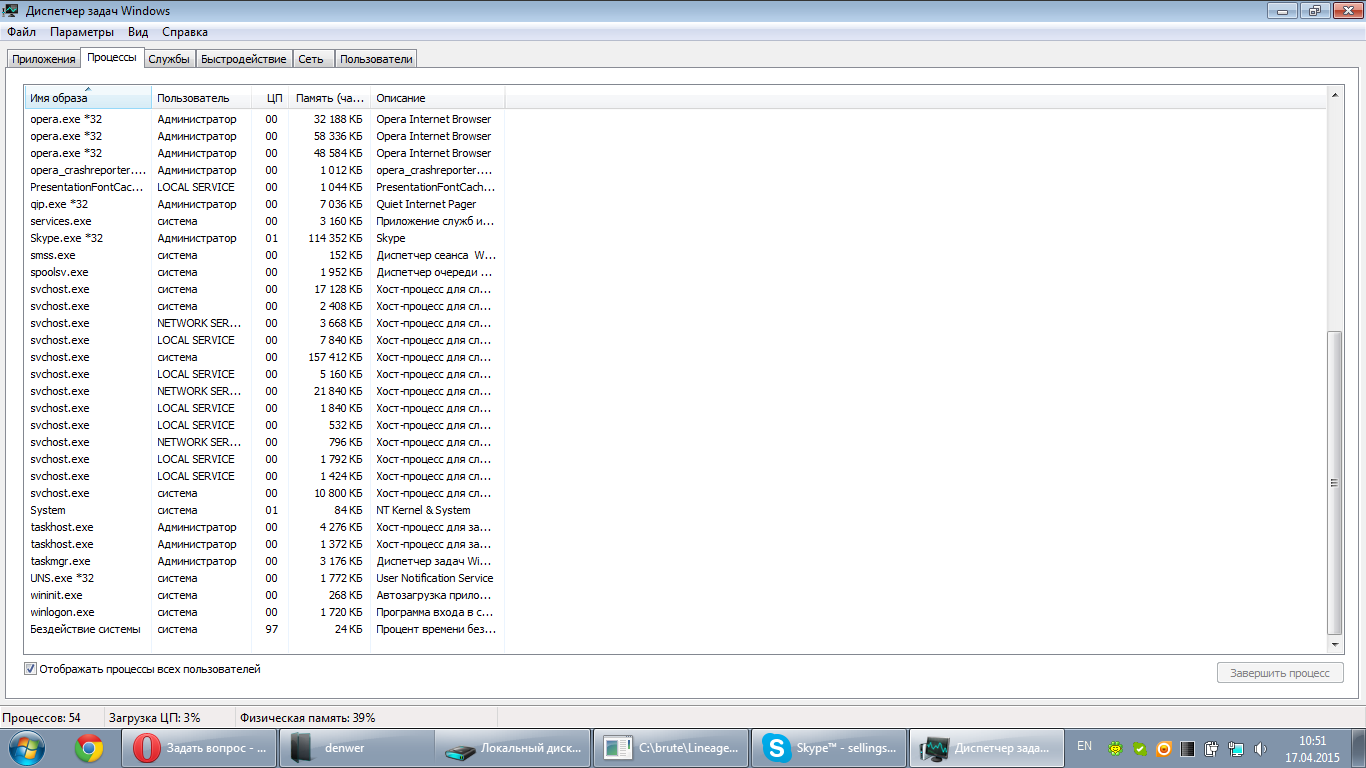Switch to the Пользователи tab
The image size is (1366, 768).
click(376, 59)
